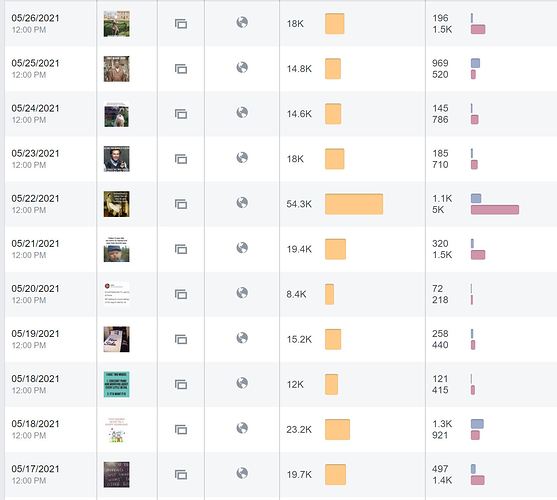The width and height of the screenshot is (557, 500).
Task: Click the photo post type icon for 05/22/2021
Action: click(181, 204)
